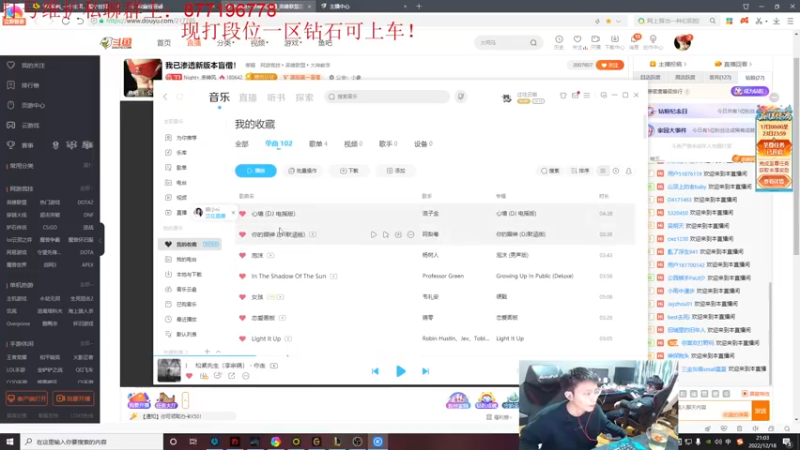Open the Douyu user avatar in header
Image resolution: width=800 pixels, height=450 pixels.
click(x=682, y=42)
